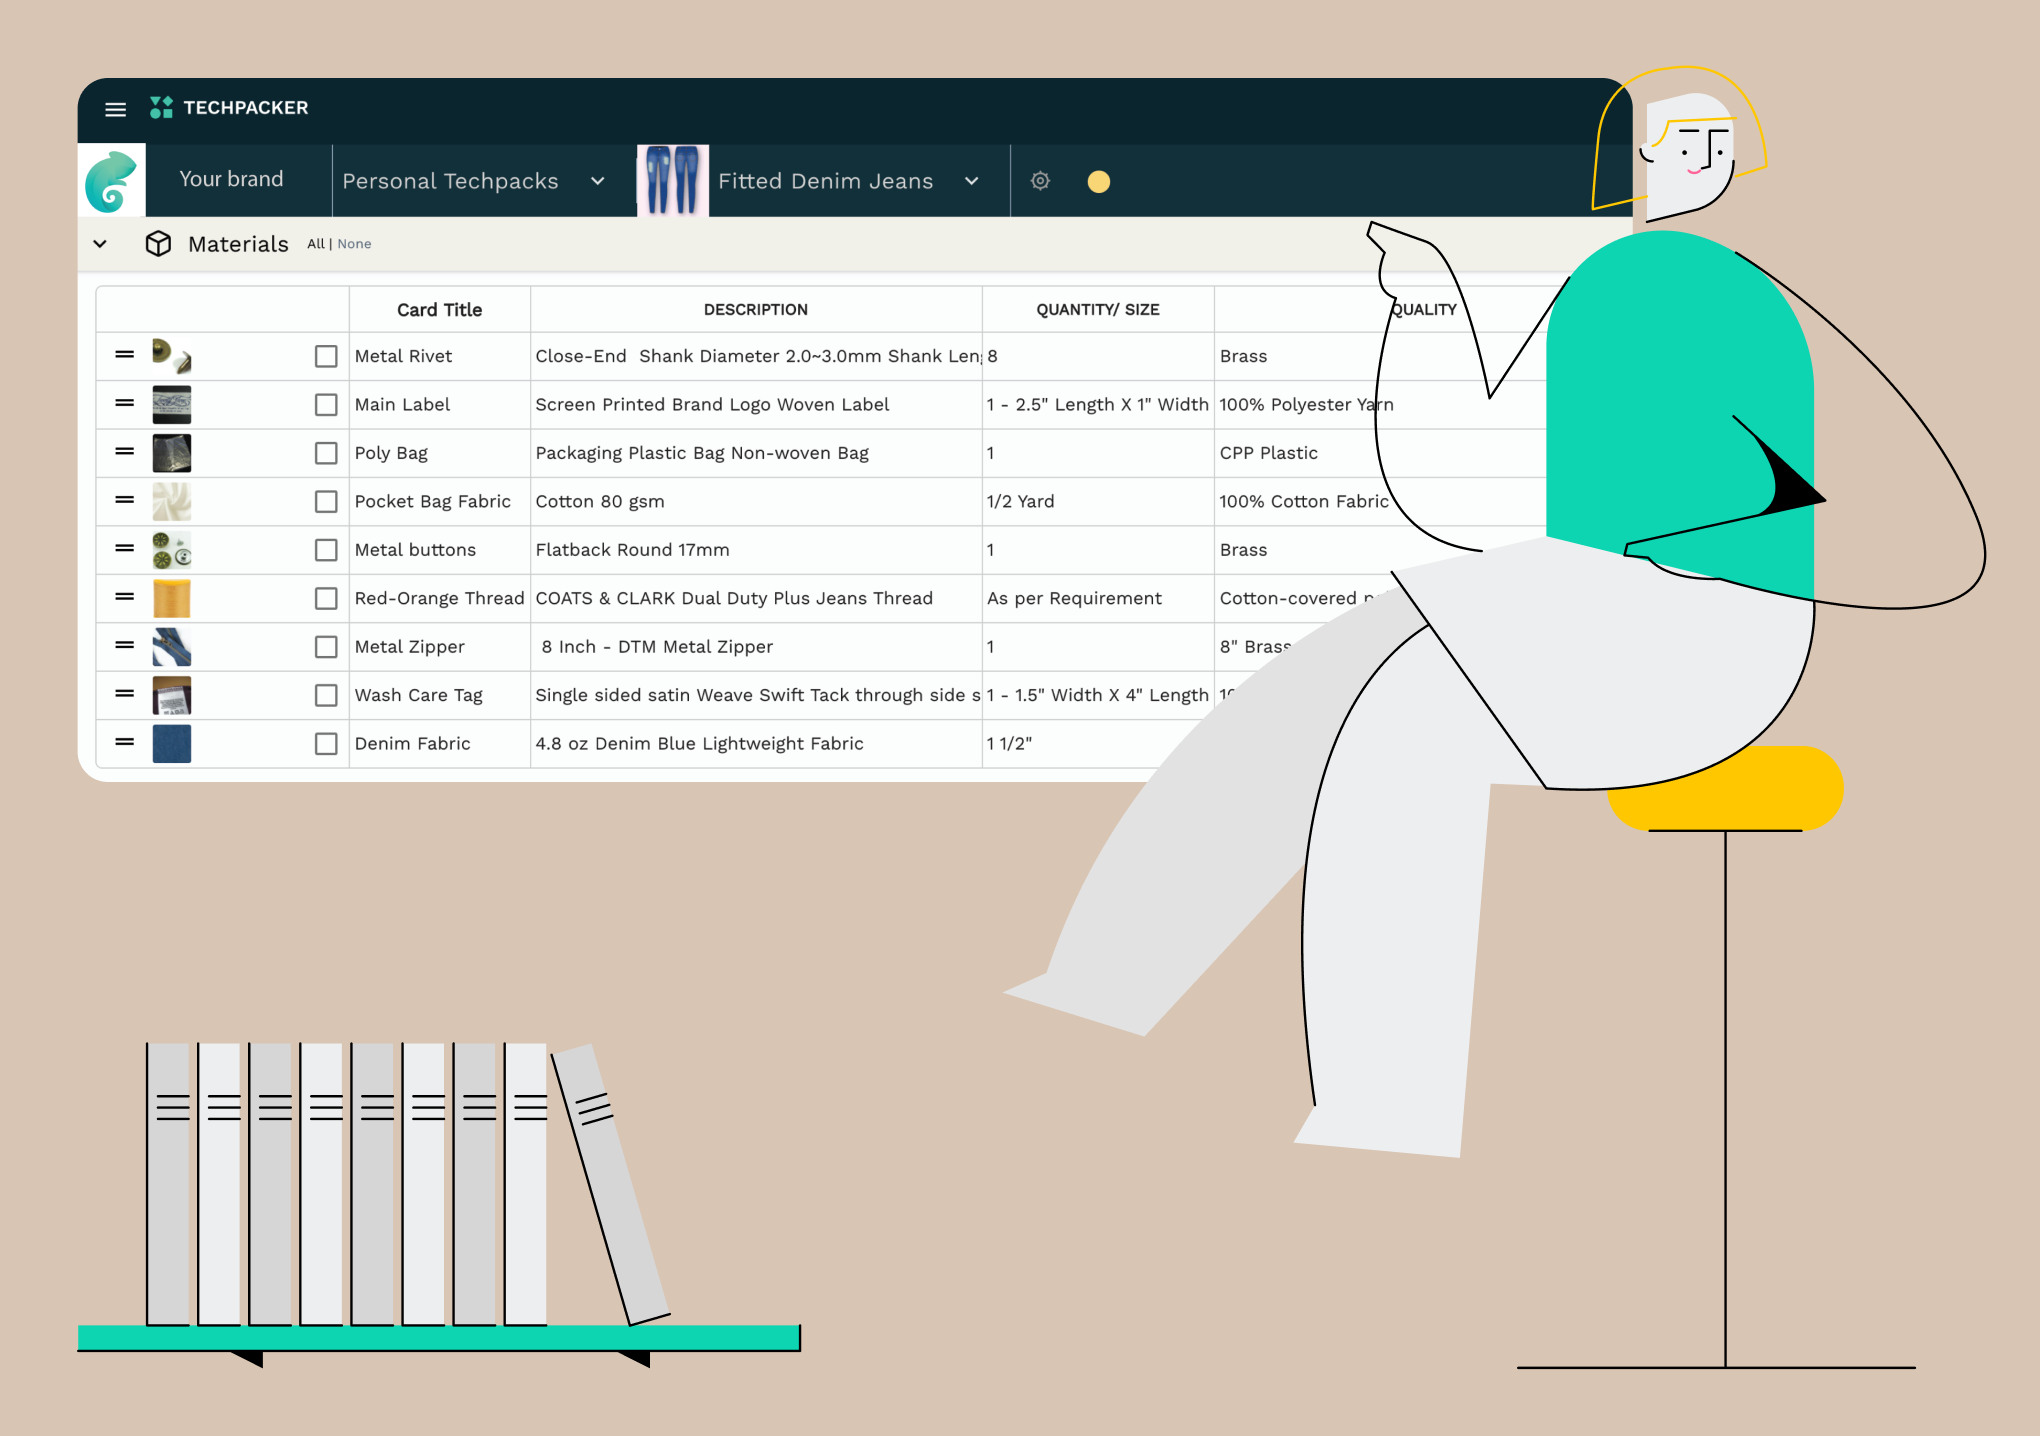
Task: Click the Materials section cube icon
Action: tap(155, 242)
